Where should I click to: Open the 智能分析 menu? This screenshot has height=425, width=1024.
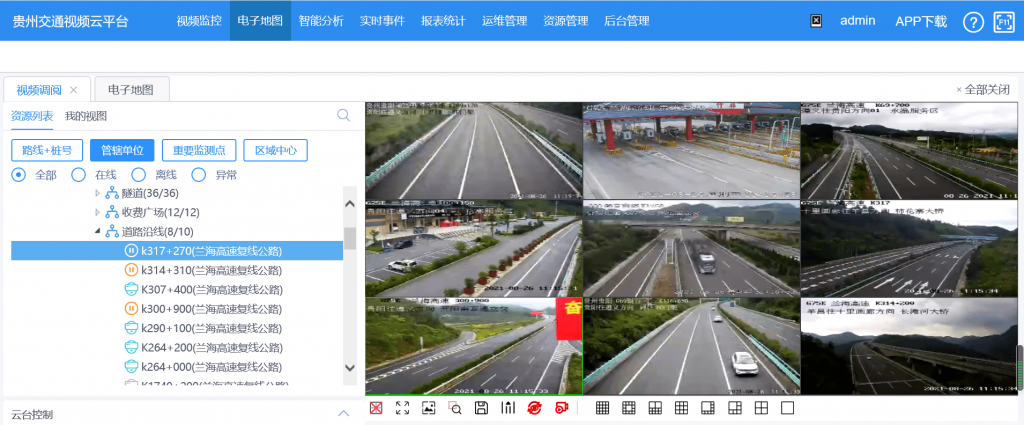point(321,21)
